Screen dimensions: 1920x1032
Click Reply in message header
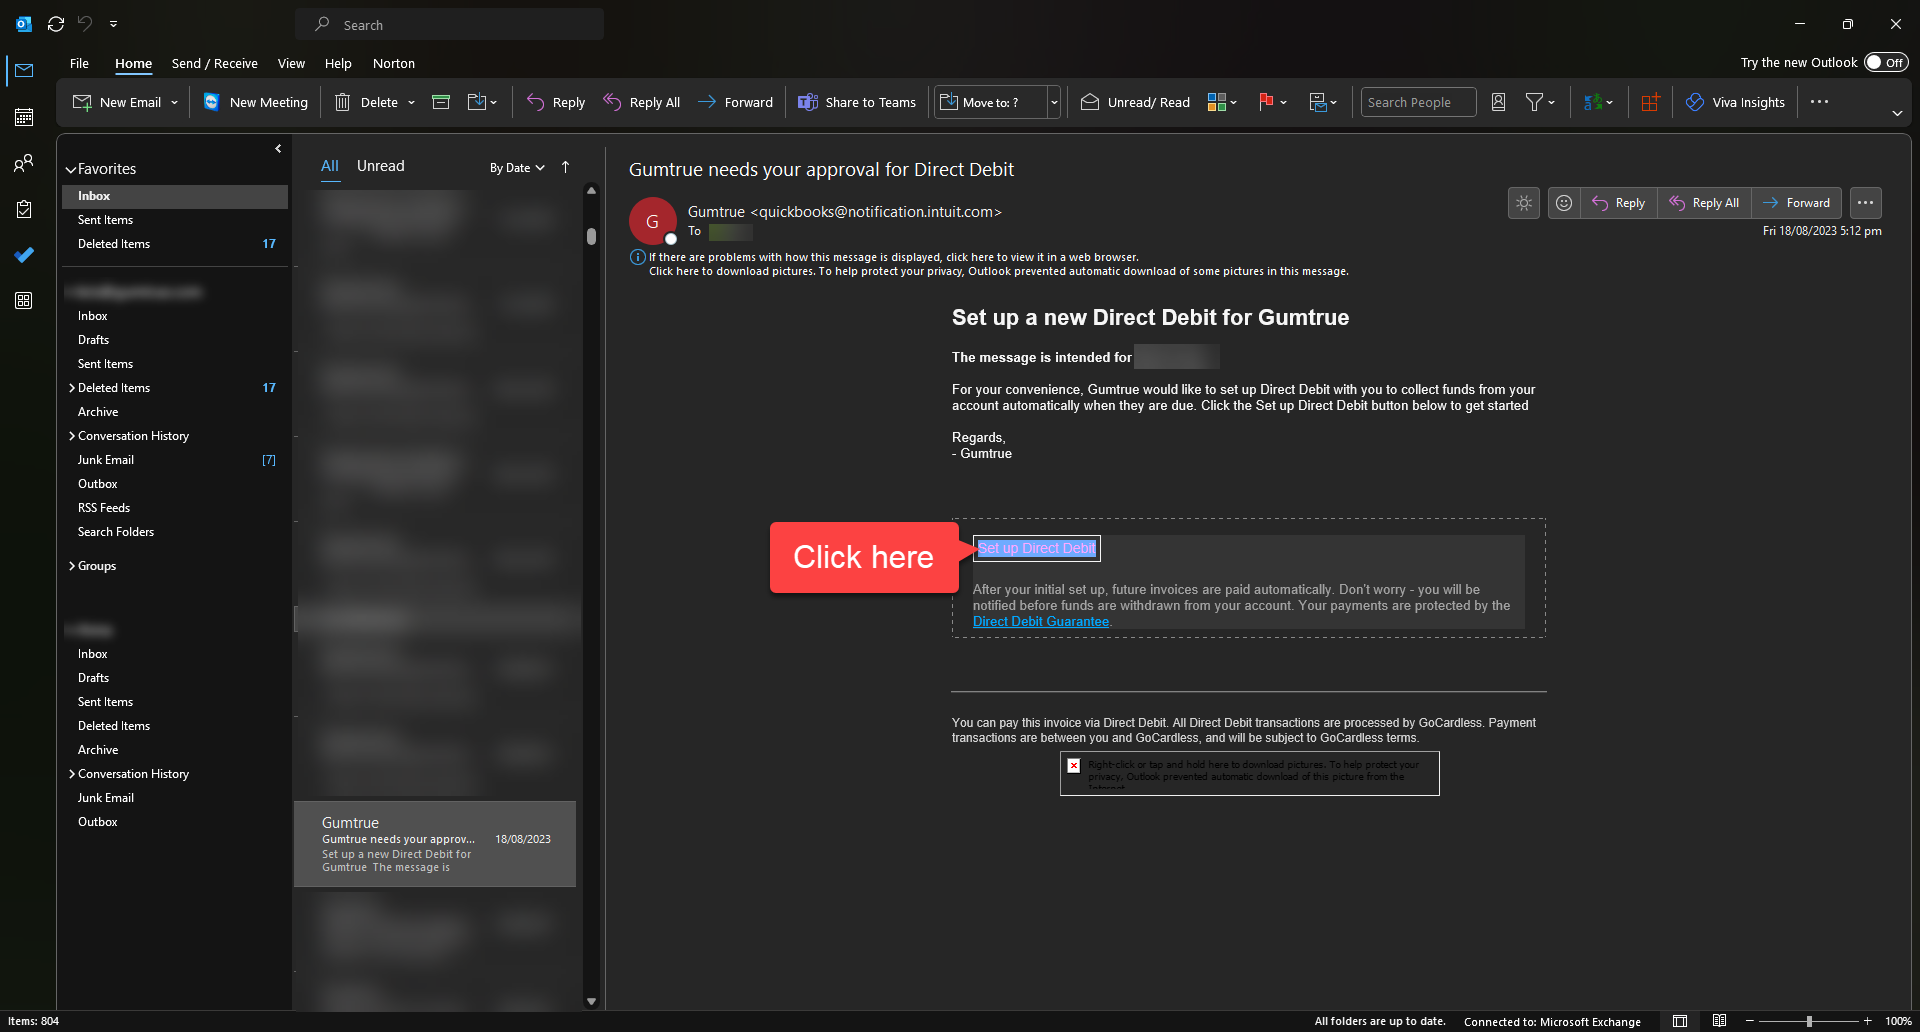point(1619,203)
